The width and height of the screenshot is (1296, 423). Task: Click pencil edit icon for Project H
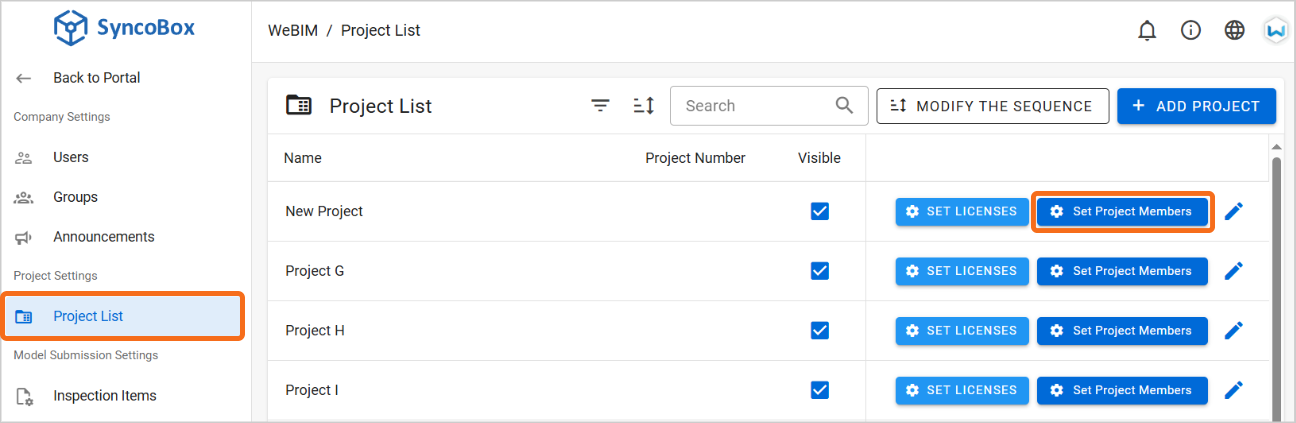[x=1234, y=330]
